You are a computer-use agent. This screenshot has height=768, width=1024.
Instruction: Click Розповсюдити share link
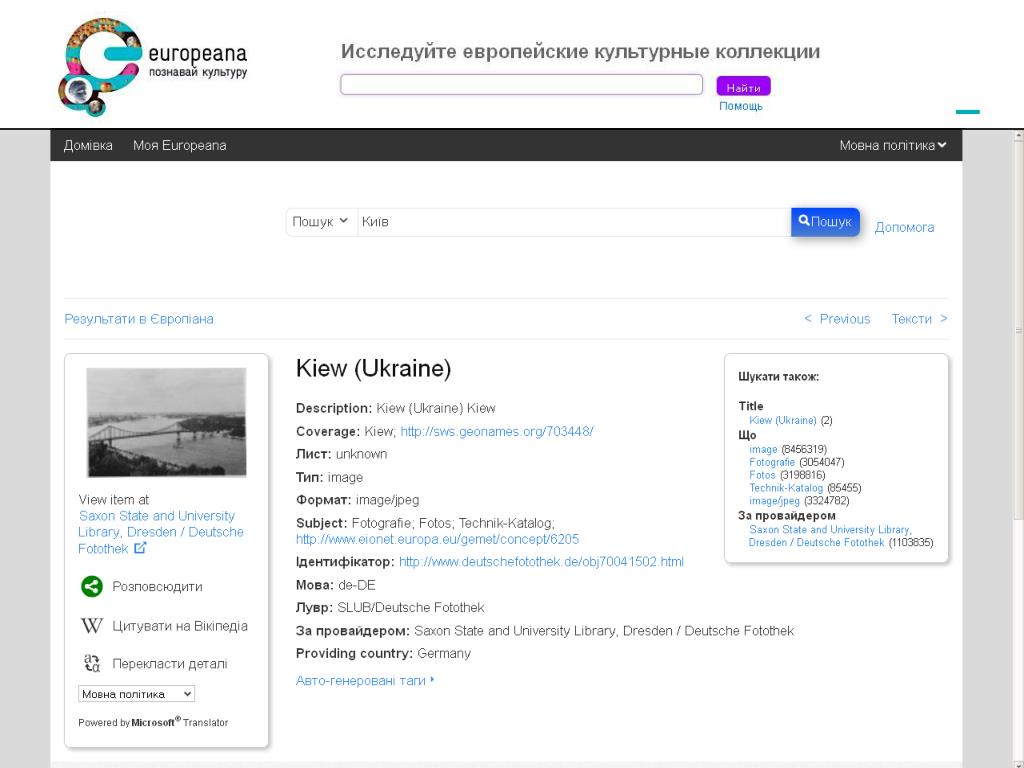click(157, 586)
